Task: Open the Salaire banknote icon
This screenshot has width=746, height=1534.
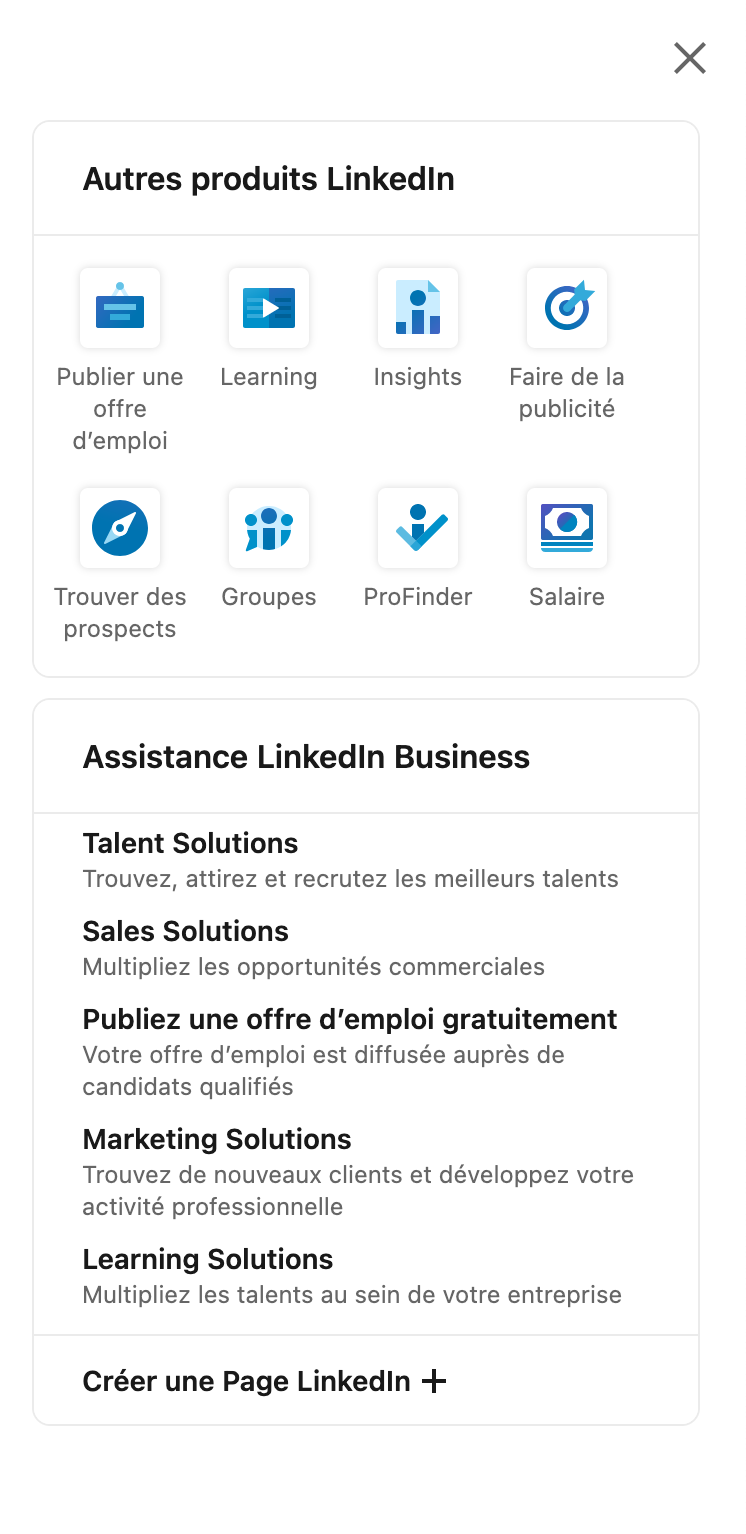Action: tap(567, 528)
